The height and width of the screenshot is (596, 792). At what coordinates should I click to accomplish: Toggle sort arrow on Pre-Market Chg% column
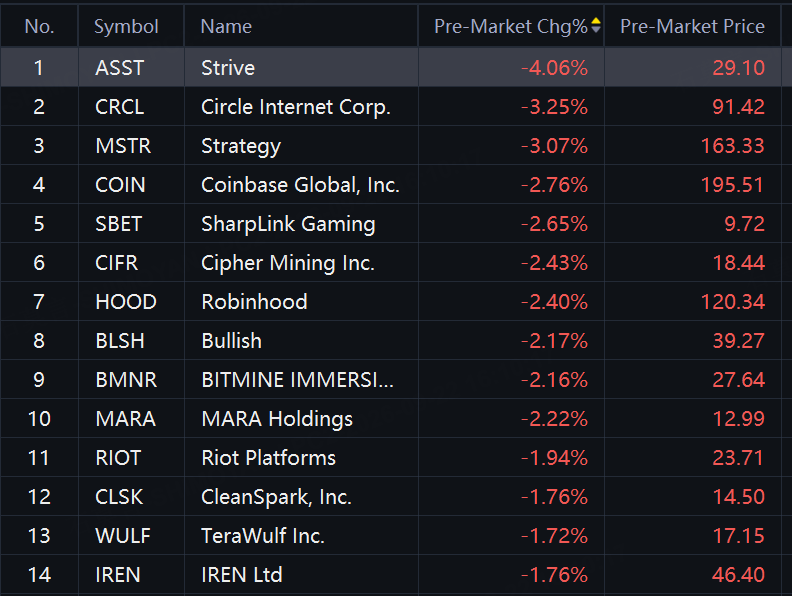(596, 26)
